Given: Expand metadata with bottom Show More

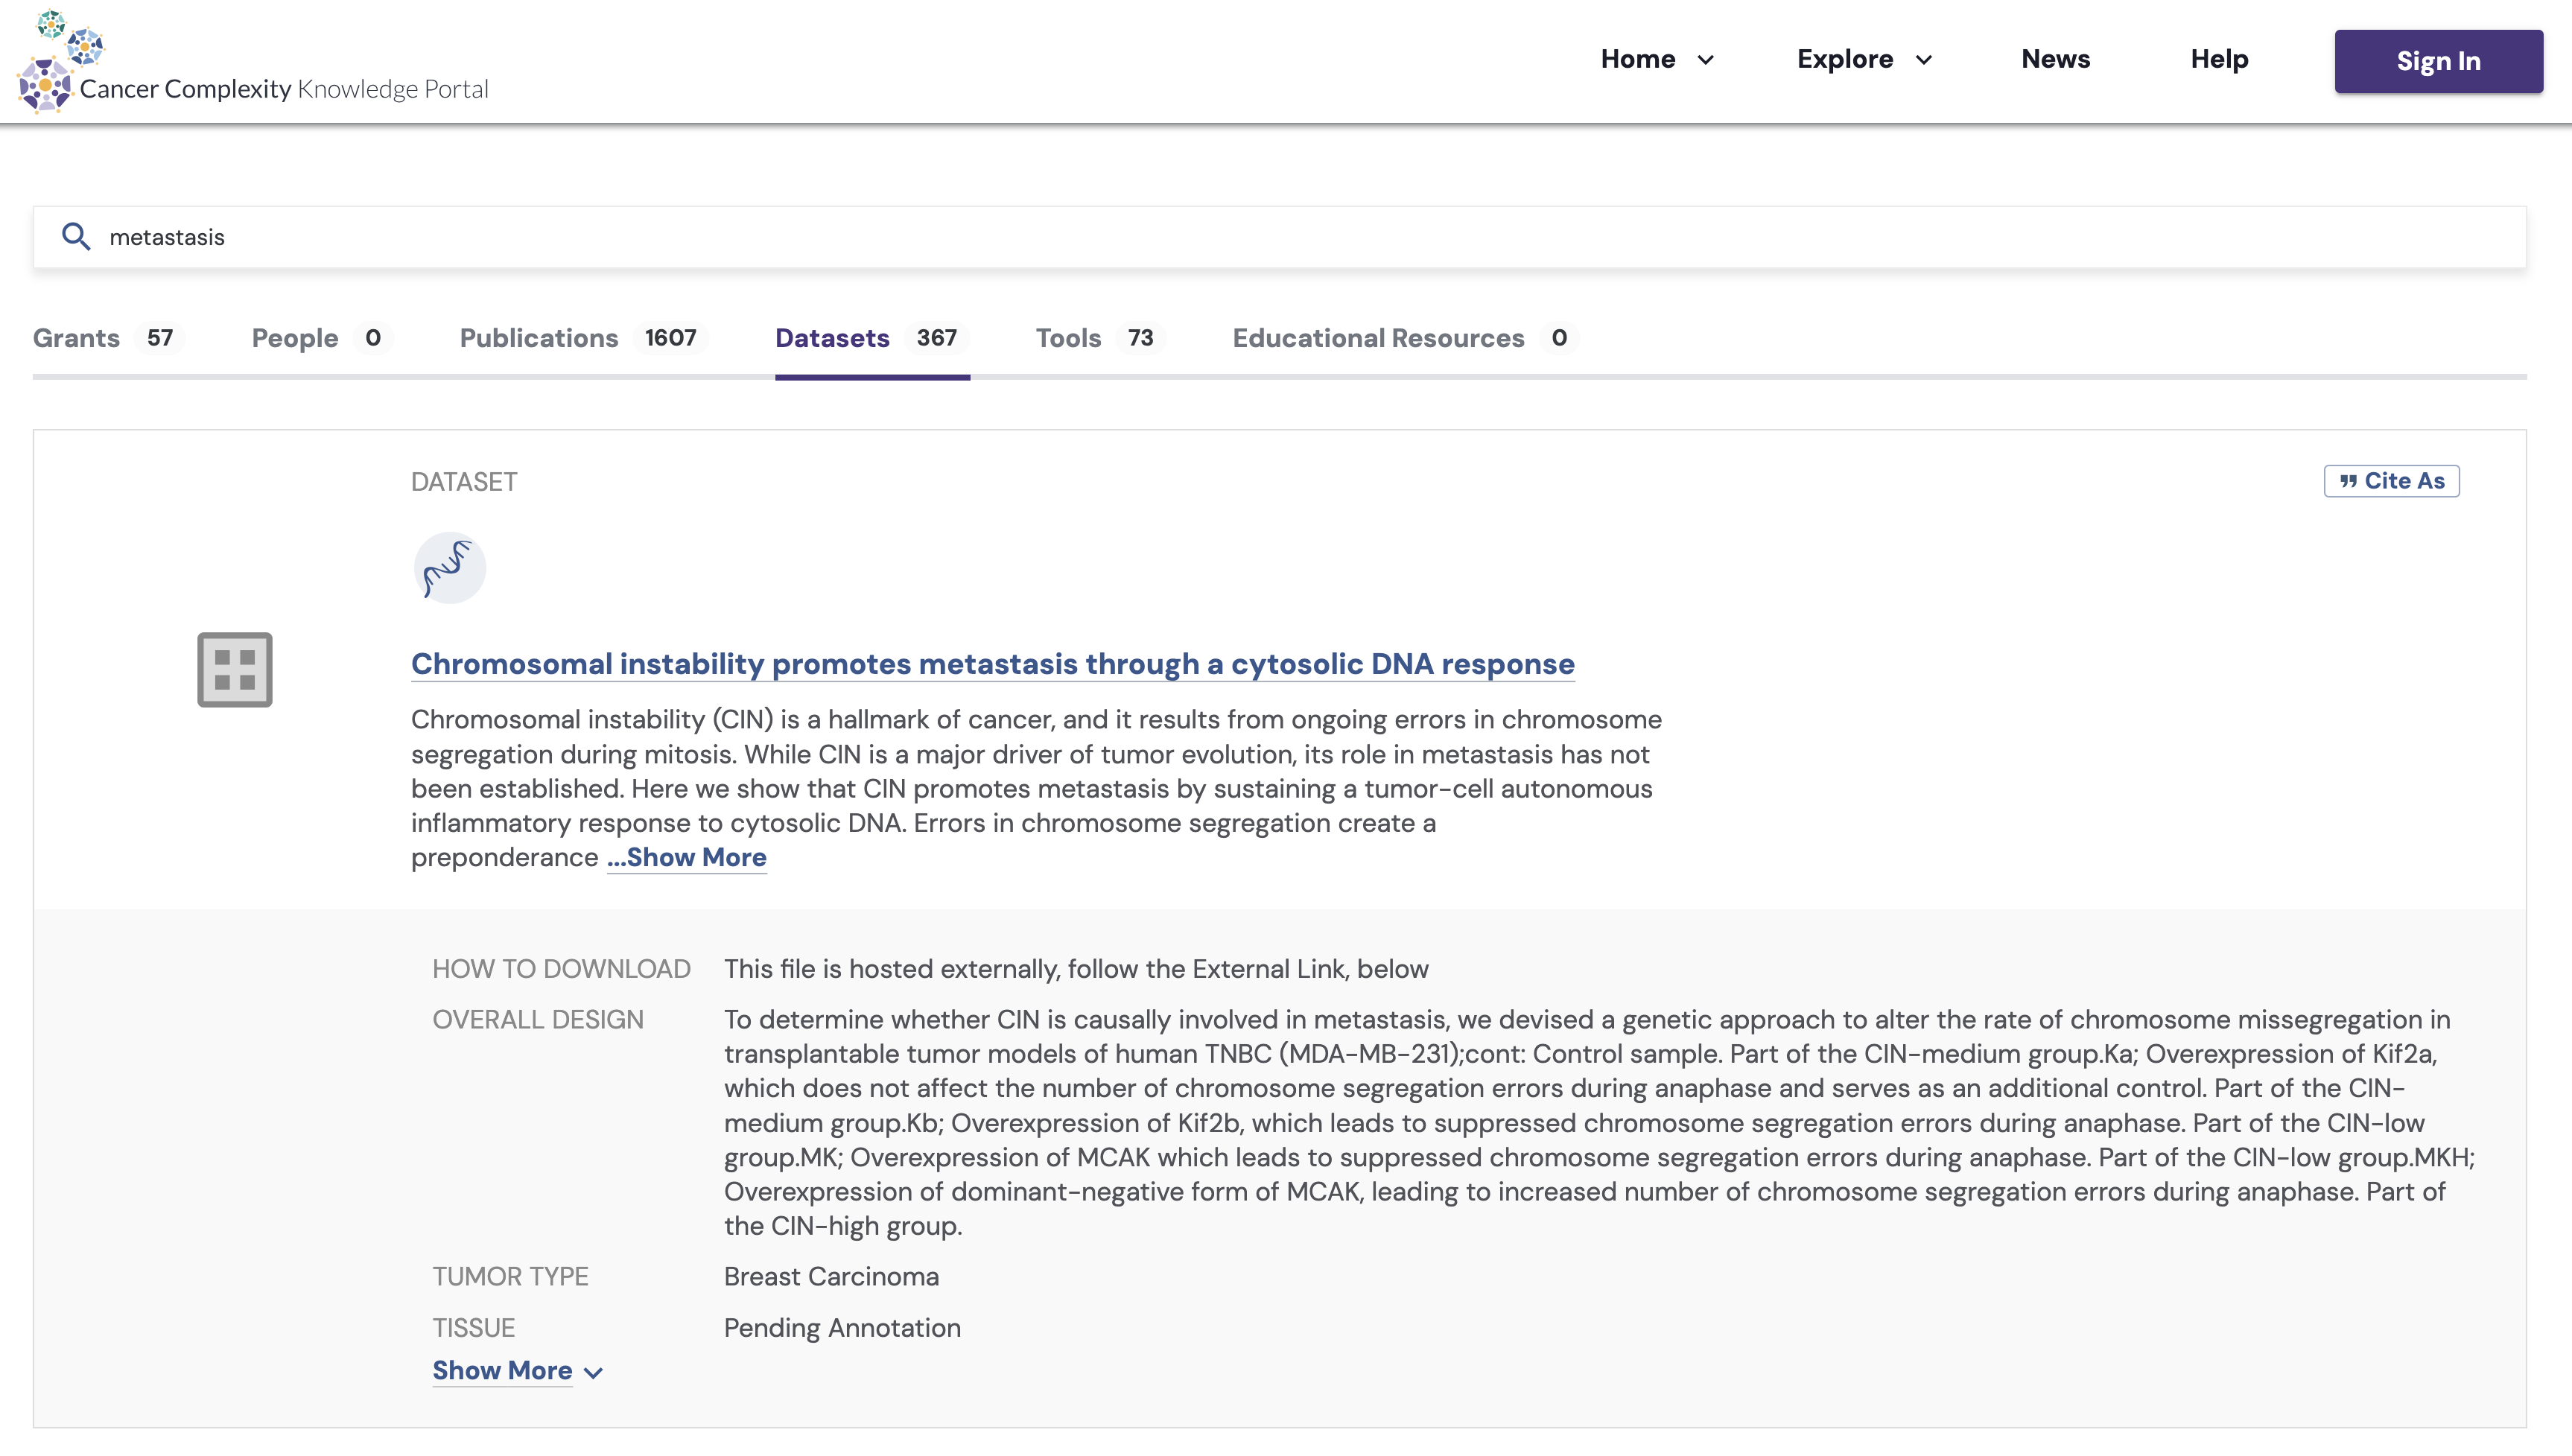Looking at the screenshot, I should [517, 1371].
